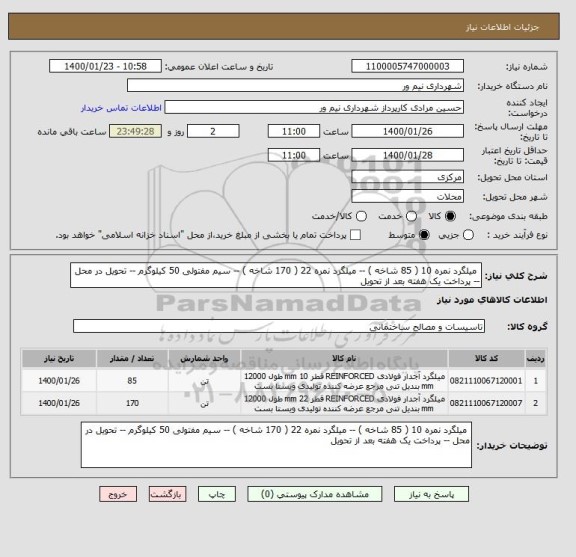576x557 pixels.
Task: Click the announcement date field 1400/01/23 - 10:58
Action: point(105,67)
